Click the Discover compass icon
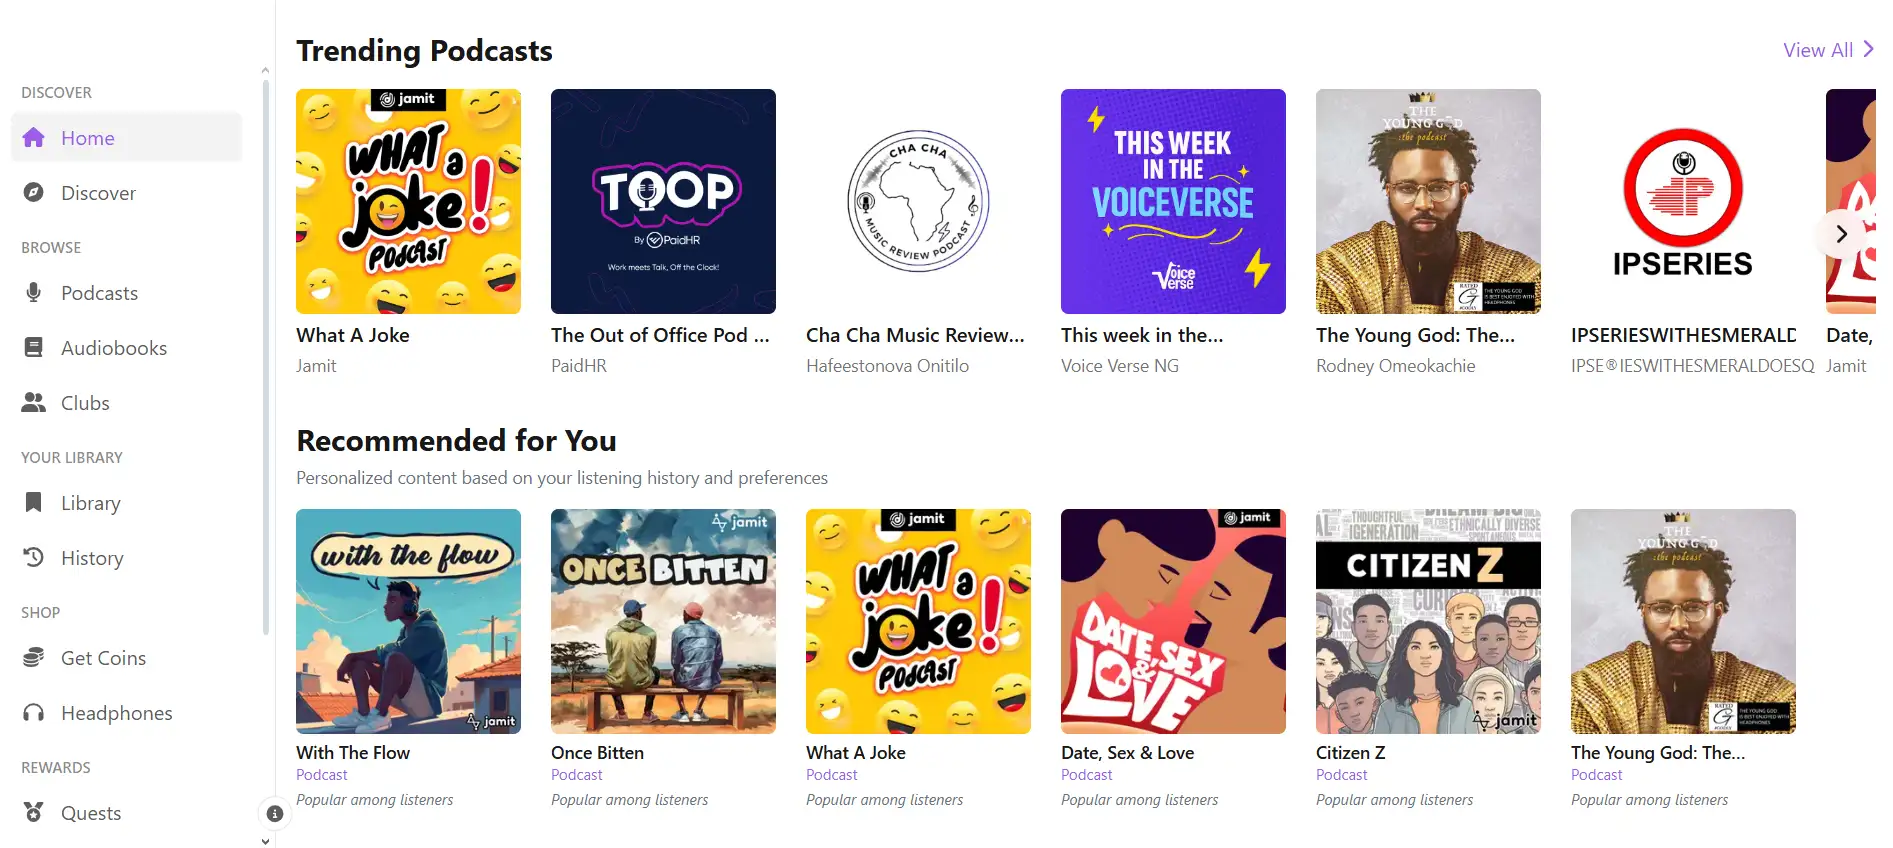The image size is (1893, 848). point(34,193)
